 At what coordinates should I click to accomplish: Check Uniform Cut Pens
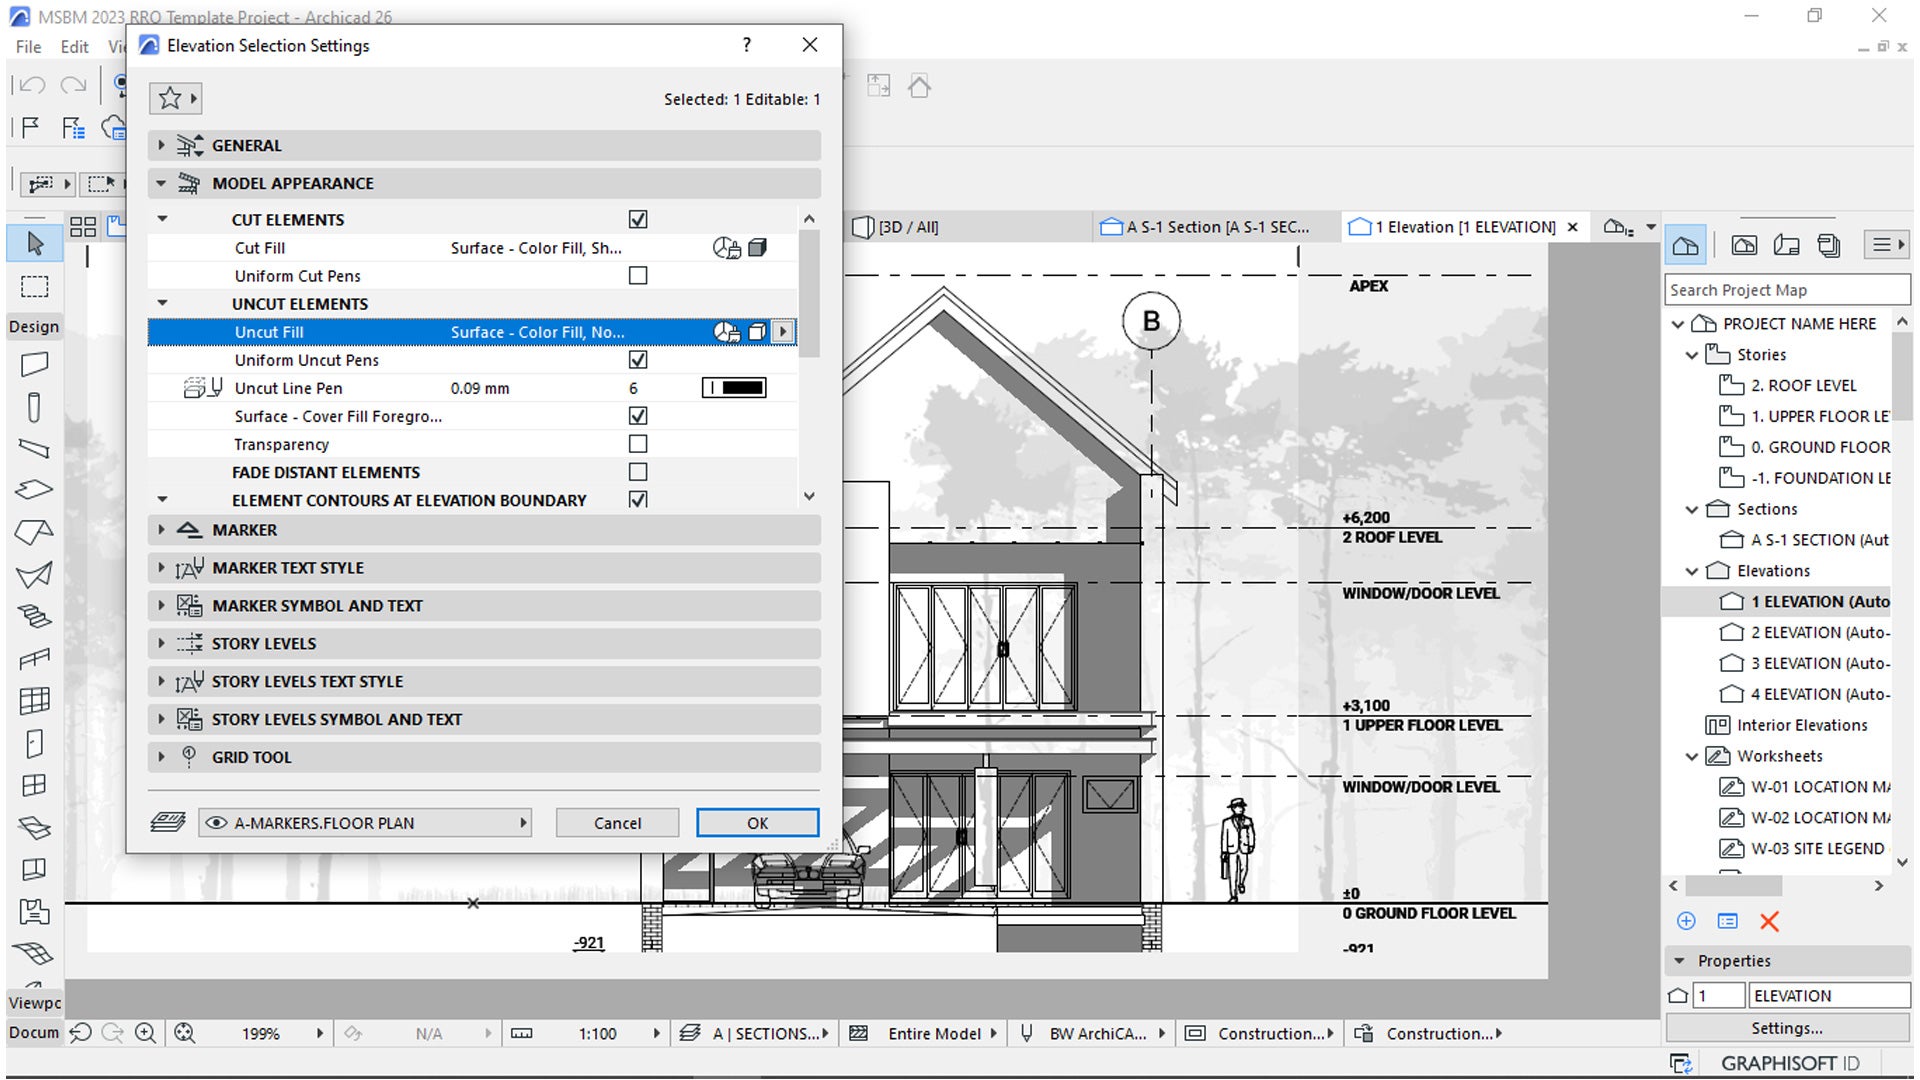(638, 275)
